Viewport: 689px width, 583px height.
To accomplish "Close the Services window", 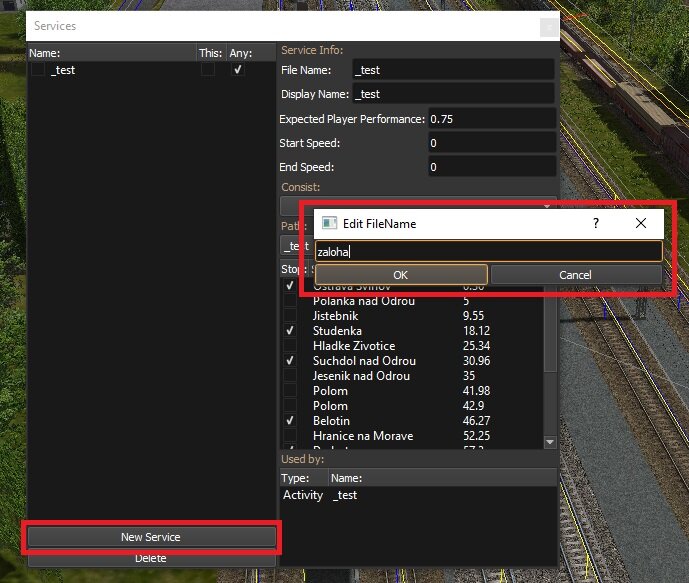I will [x=548, y=27].
